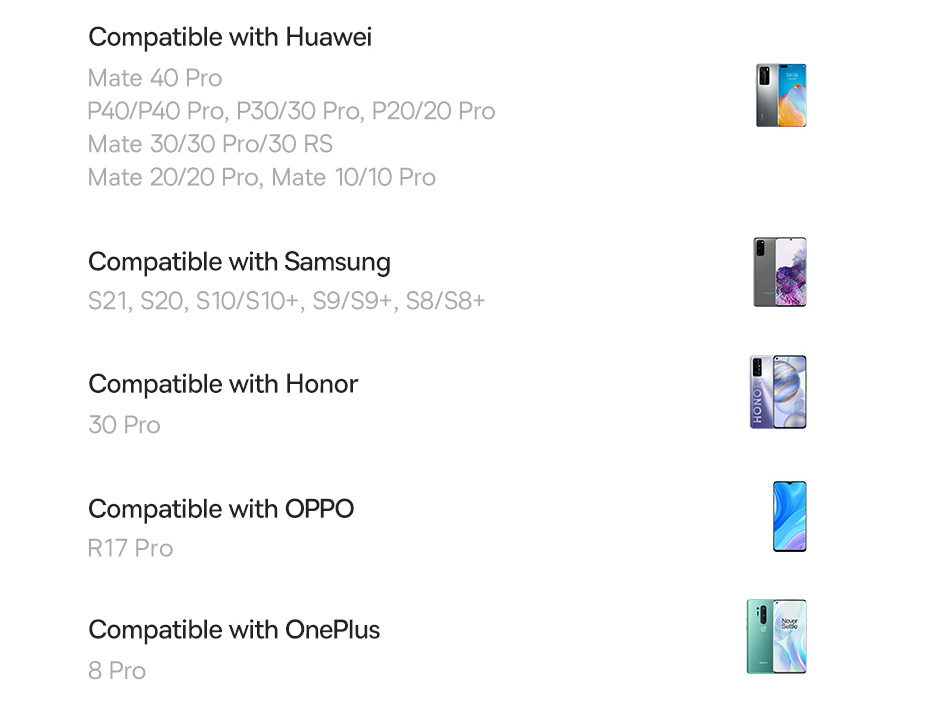Select the Honor 30 Pro phone picture
This screenshot has height=708, width=930.
click(778, 392)
